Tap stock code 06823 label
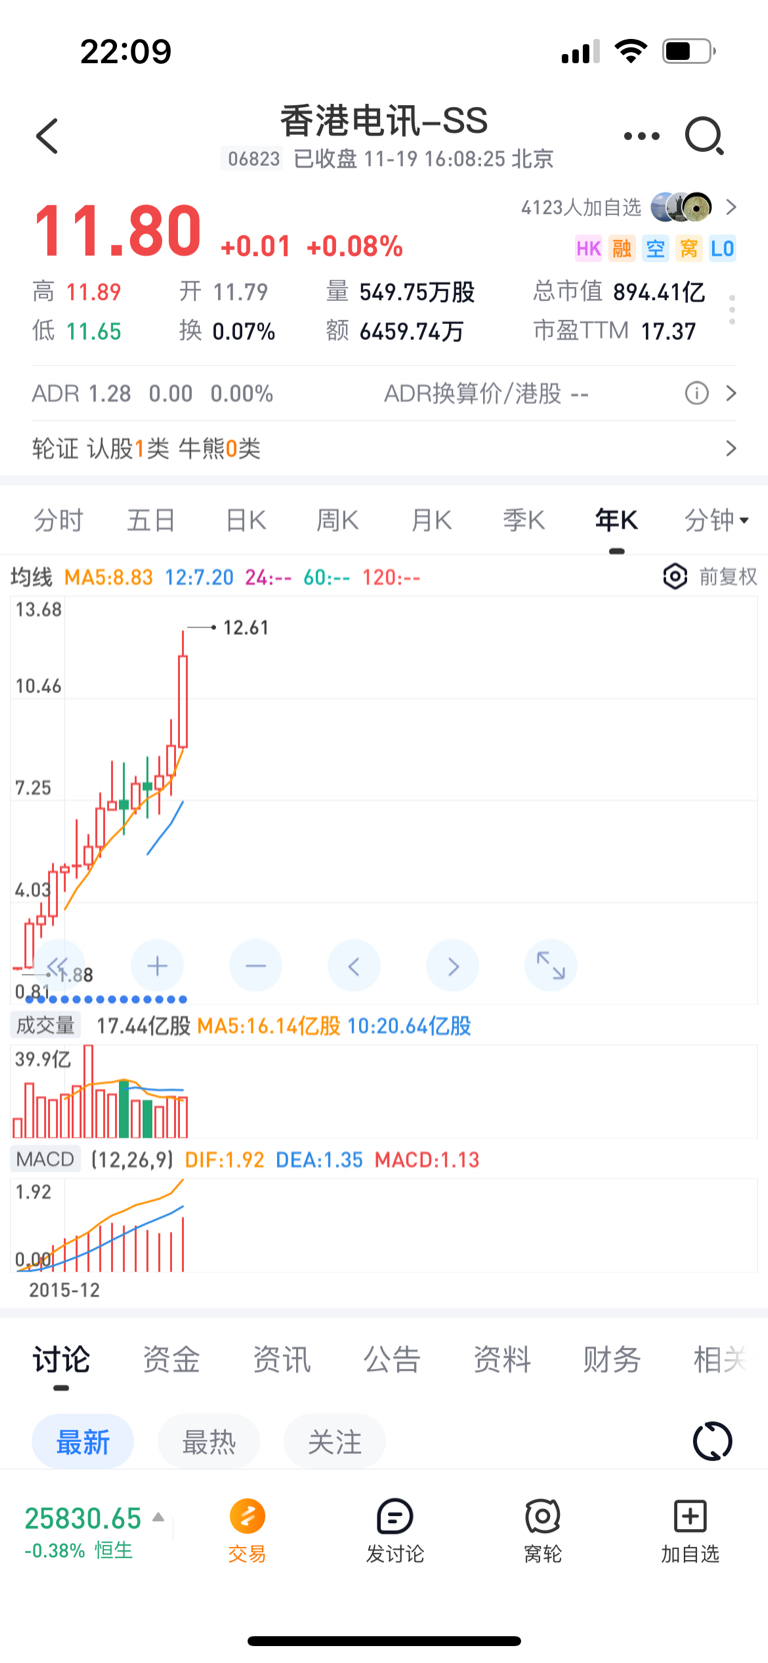The image size is (768, 1663). (x=254, y=158)
